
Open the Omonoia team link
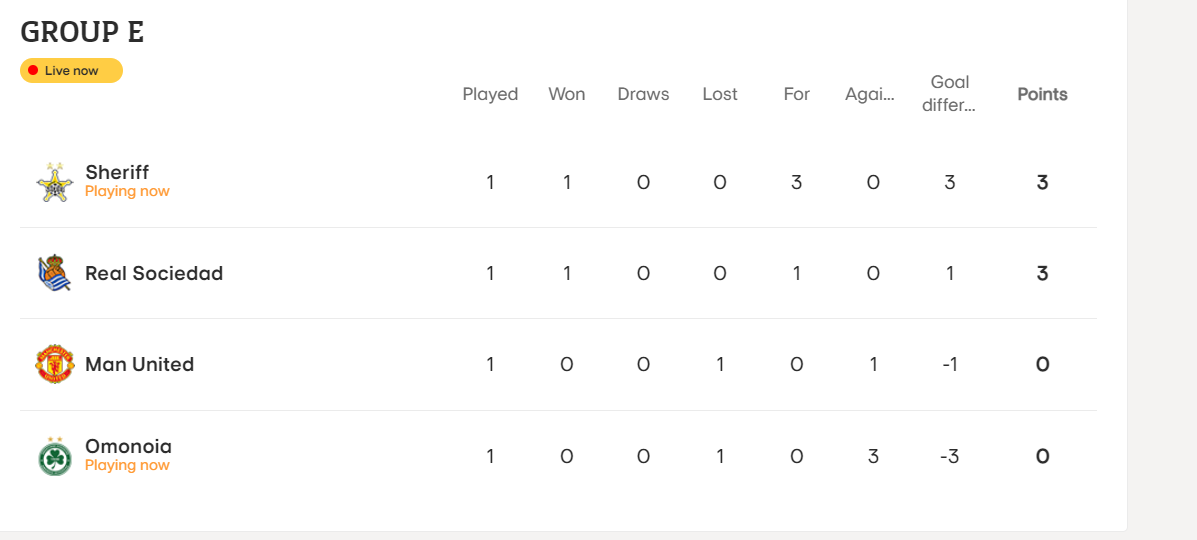[x=128, y=447]
